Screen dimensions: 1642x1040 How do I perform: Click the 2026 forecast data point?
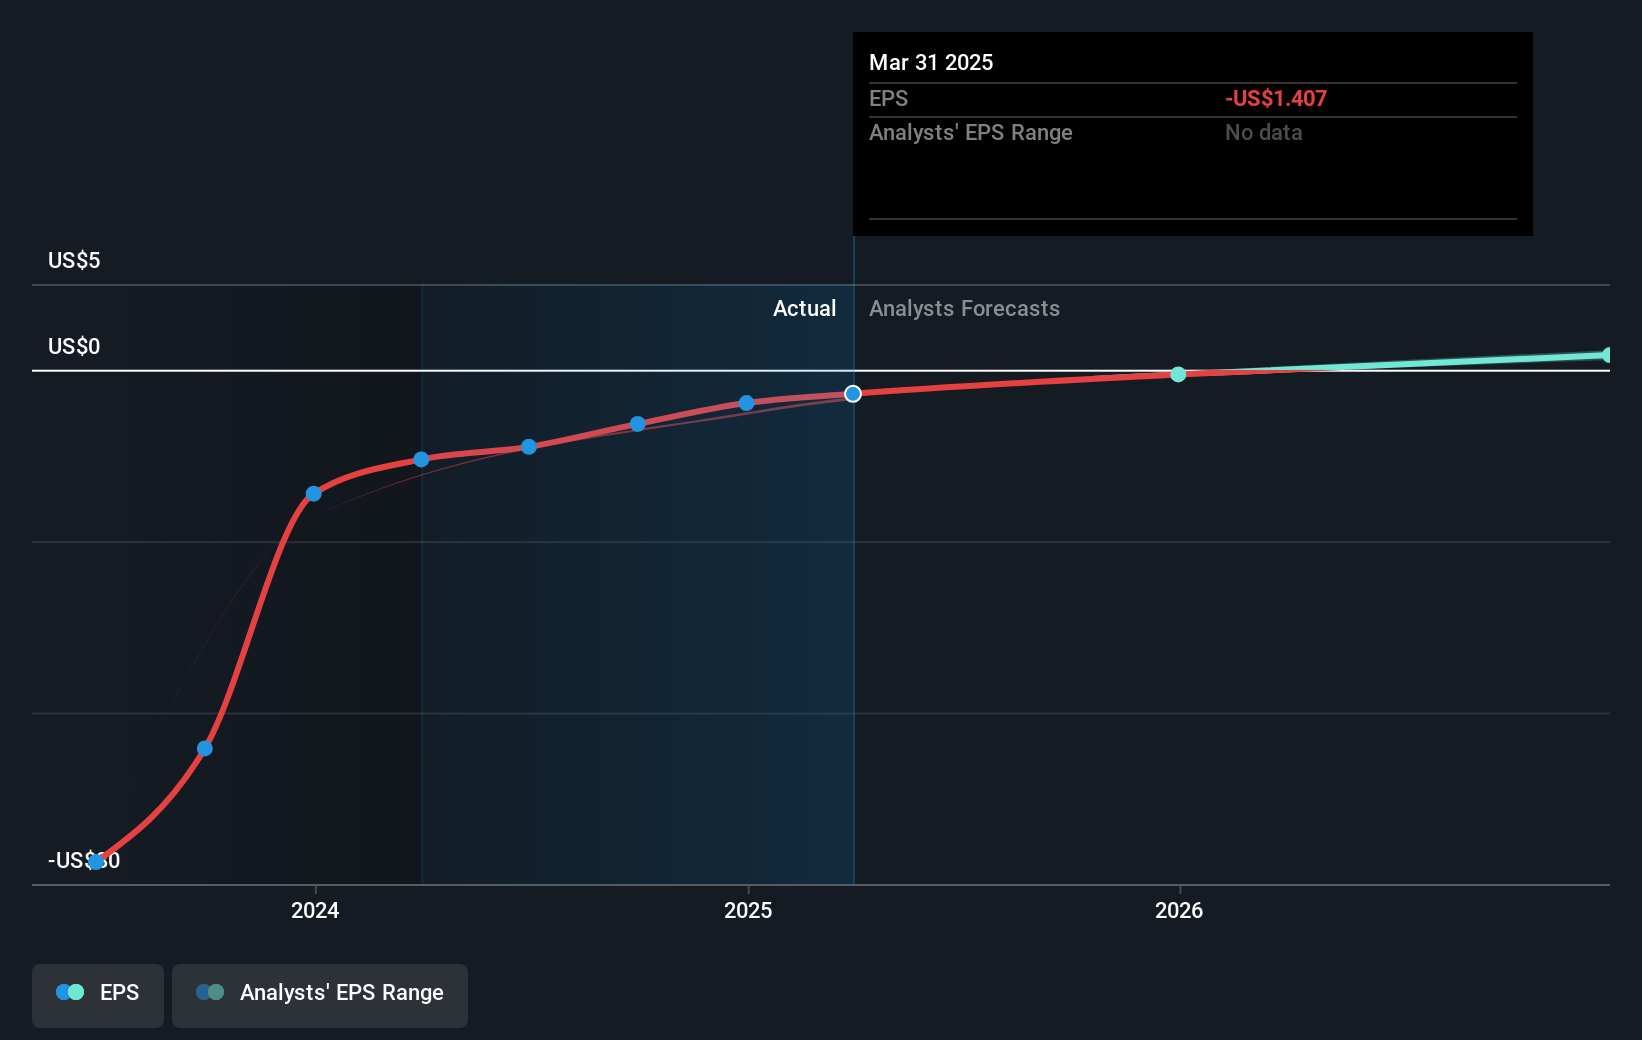[1178, 374]
